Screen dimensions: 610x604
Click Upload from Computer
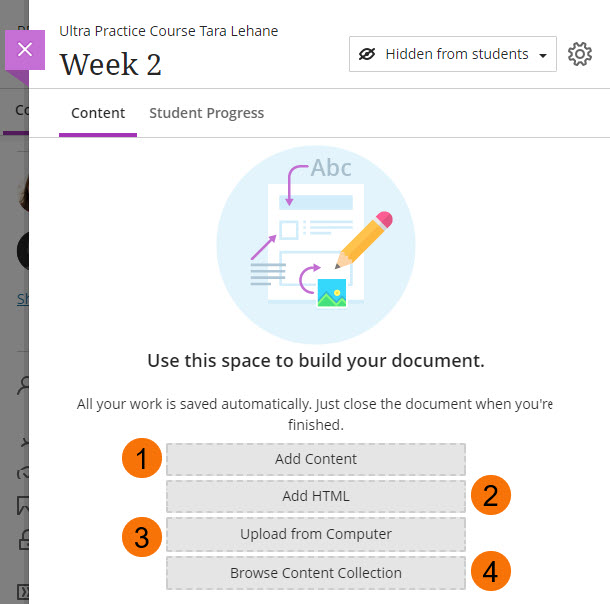[316, 534]
